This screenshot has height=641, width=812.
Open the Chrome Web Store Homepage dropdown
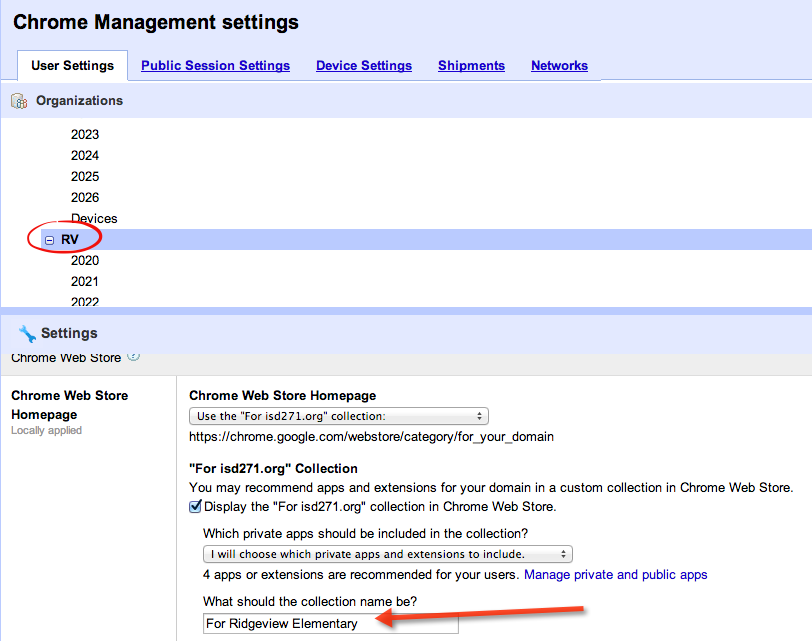point(339,416)
